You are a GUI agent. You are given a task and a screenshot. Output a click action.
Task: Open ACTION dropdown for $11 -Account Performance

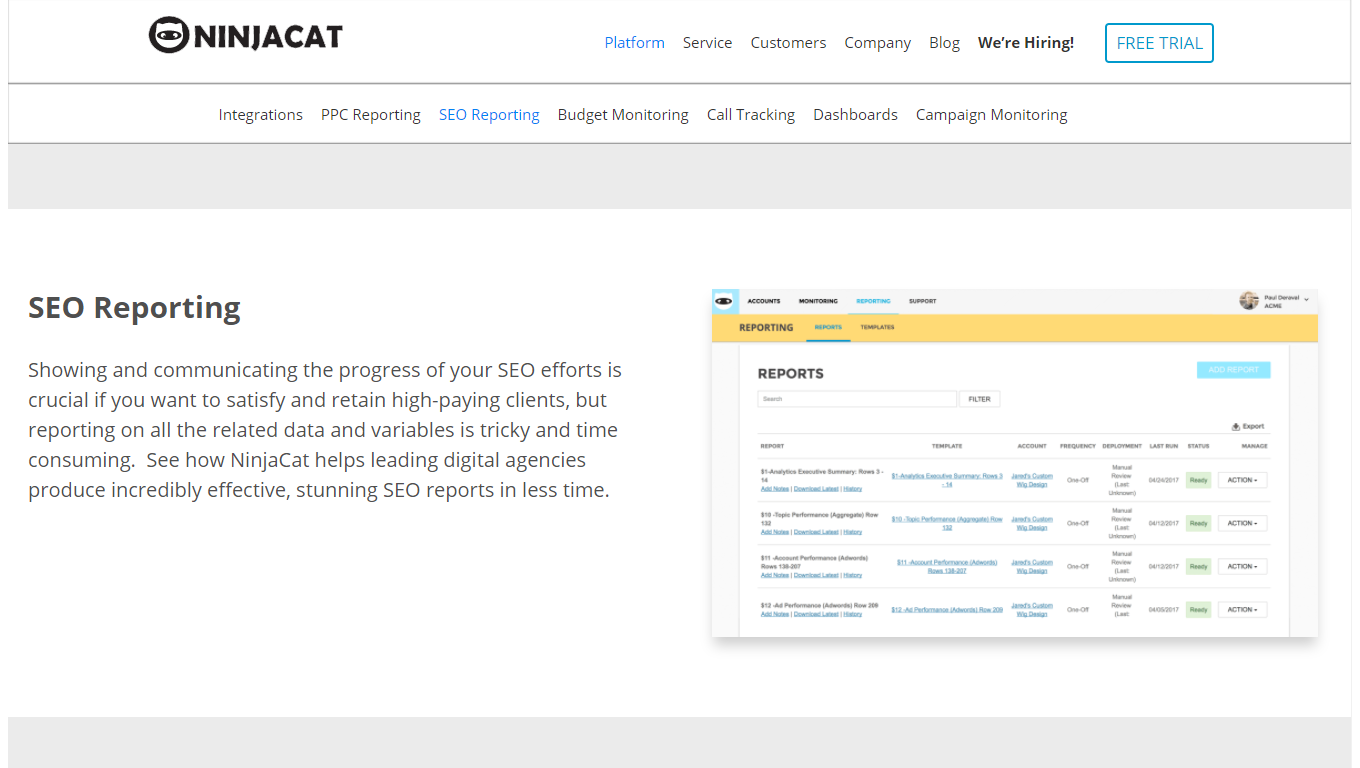(1242, 566)
